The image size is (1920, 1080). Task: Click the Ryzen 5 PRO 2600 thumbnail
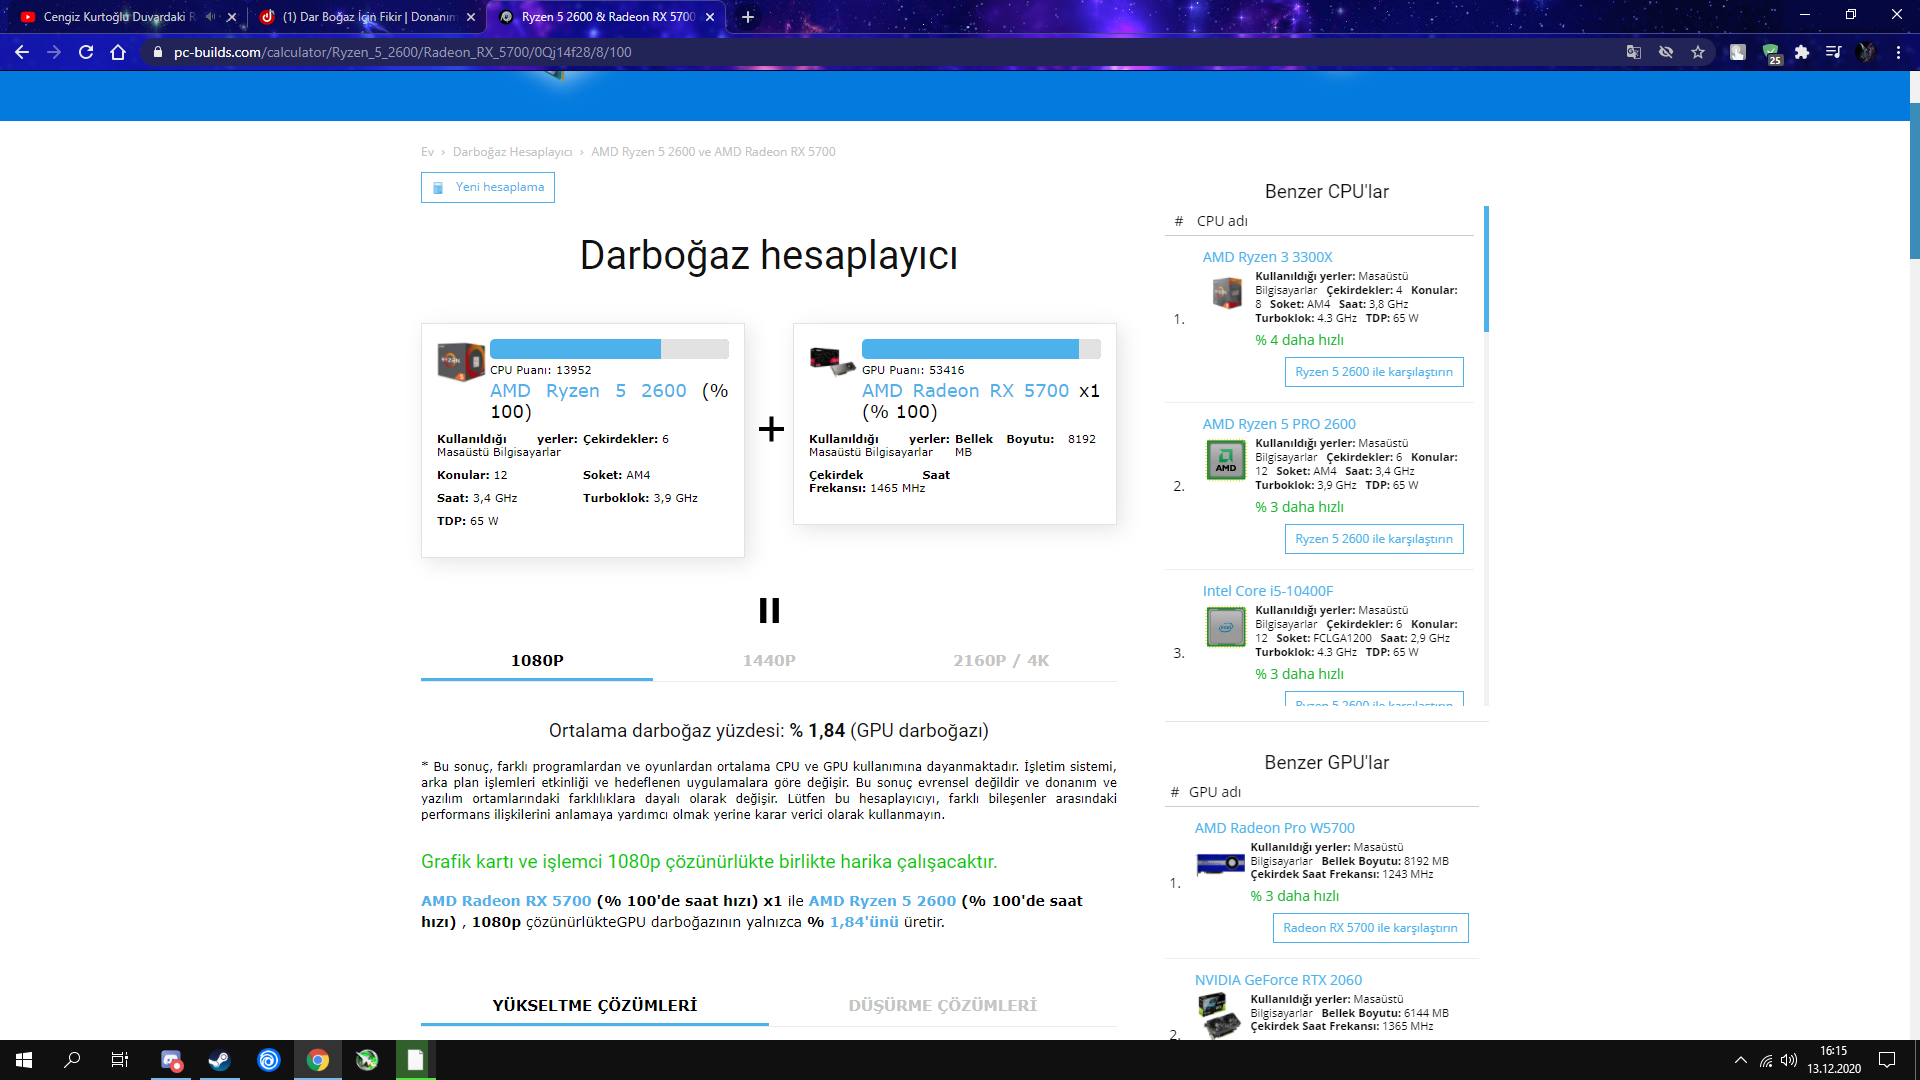1226,460
